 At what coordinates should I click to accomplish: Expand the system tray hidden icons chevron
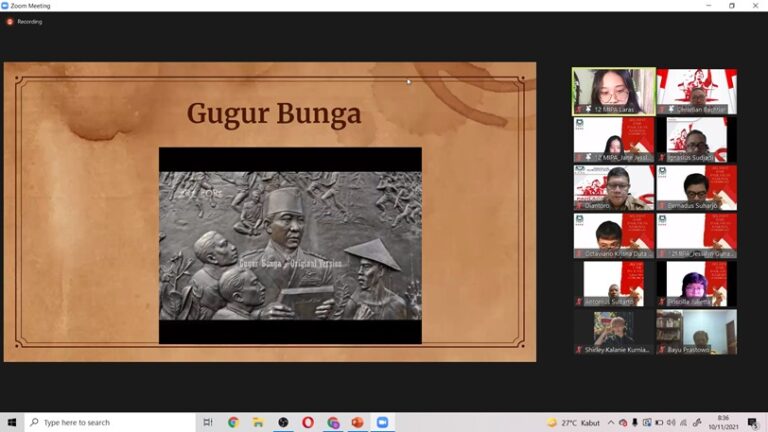[612, 422]
